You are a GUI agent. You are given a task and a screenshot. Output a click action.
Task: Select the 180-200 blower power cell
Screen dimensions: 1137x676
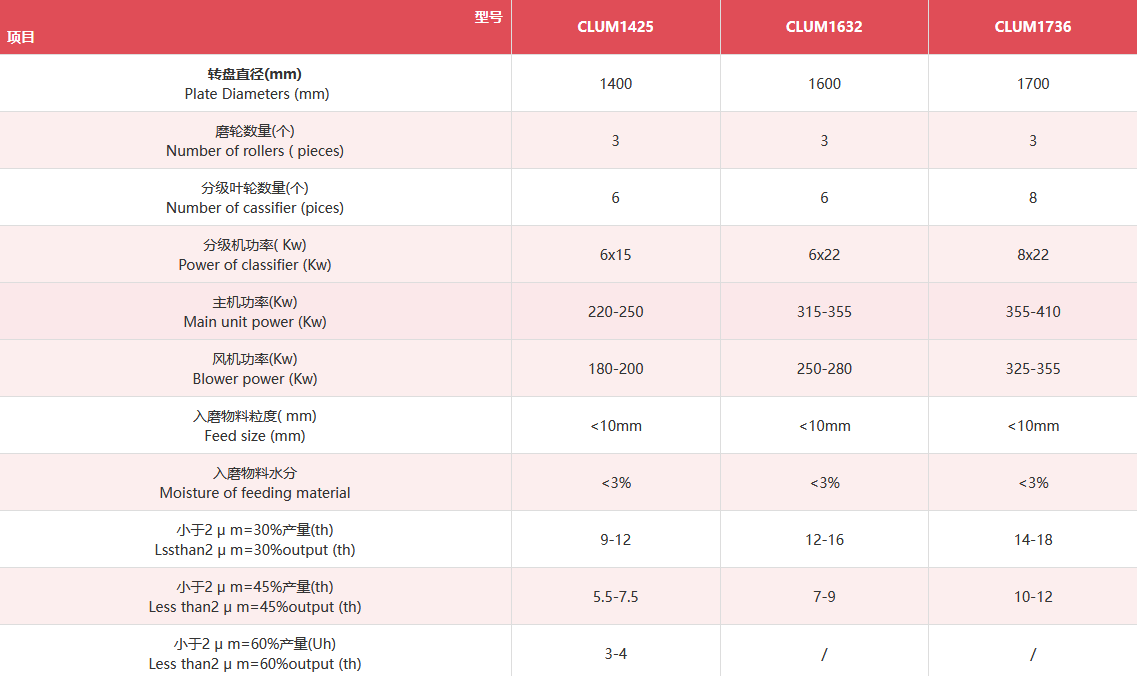coord(616,368)
